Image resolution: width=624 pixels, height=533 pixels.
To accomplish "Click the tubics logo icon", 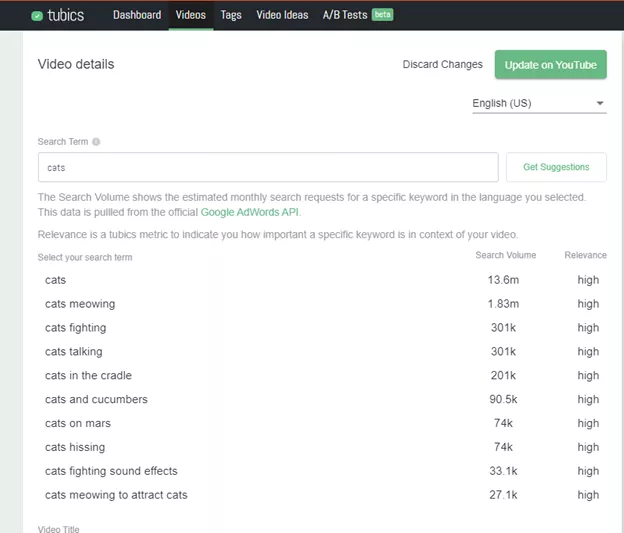I will click(x=37, y=16).
